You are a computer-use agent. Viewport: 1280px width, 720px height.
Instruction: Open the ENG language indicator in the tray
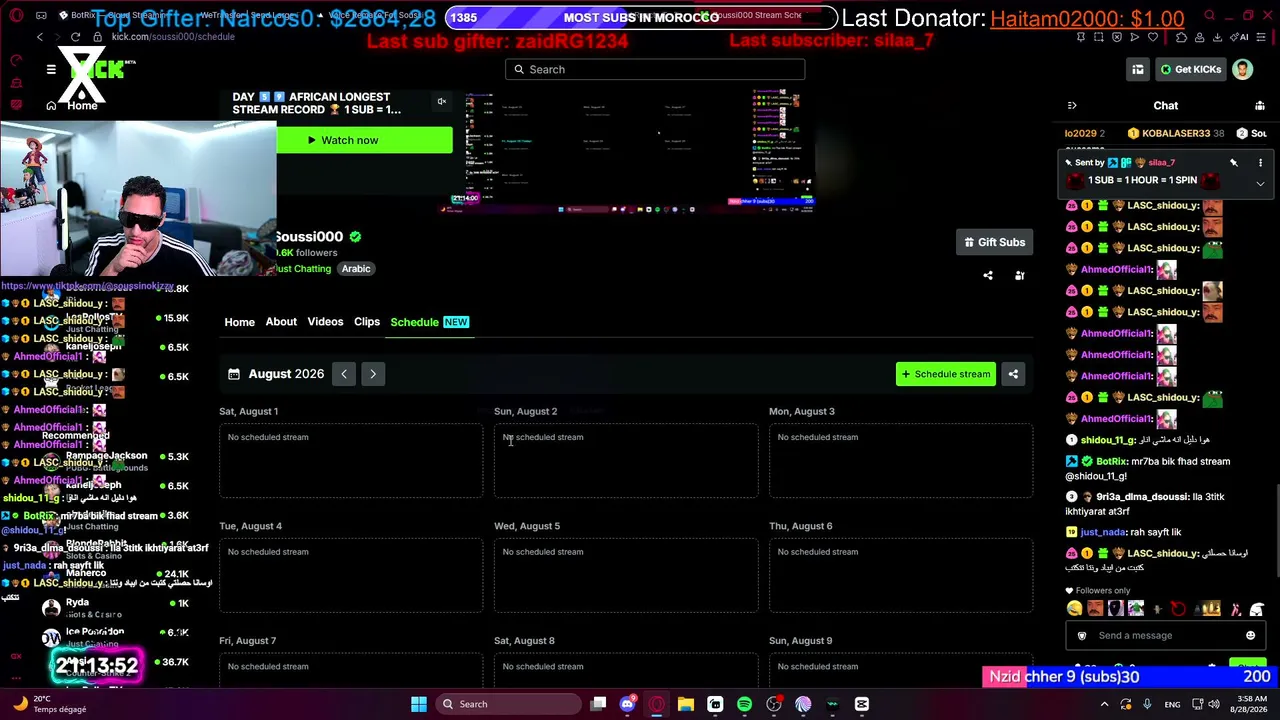click(1172, 704)
